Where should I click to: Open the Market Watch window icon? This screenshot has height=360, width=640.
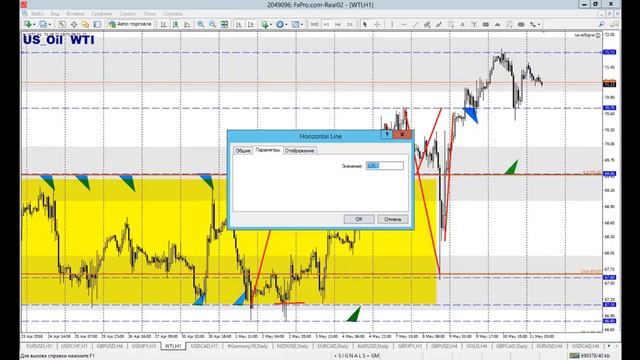[x=62, y=24]
